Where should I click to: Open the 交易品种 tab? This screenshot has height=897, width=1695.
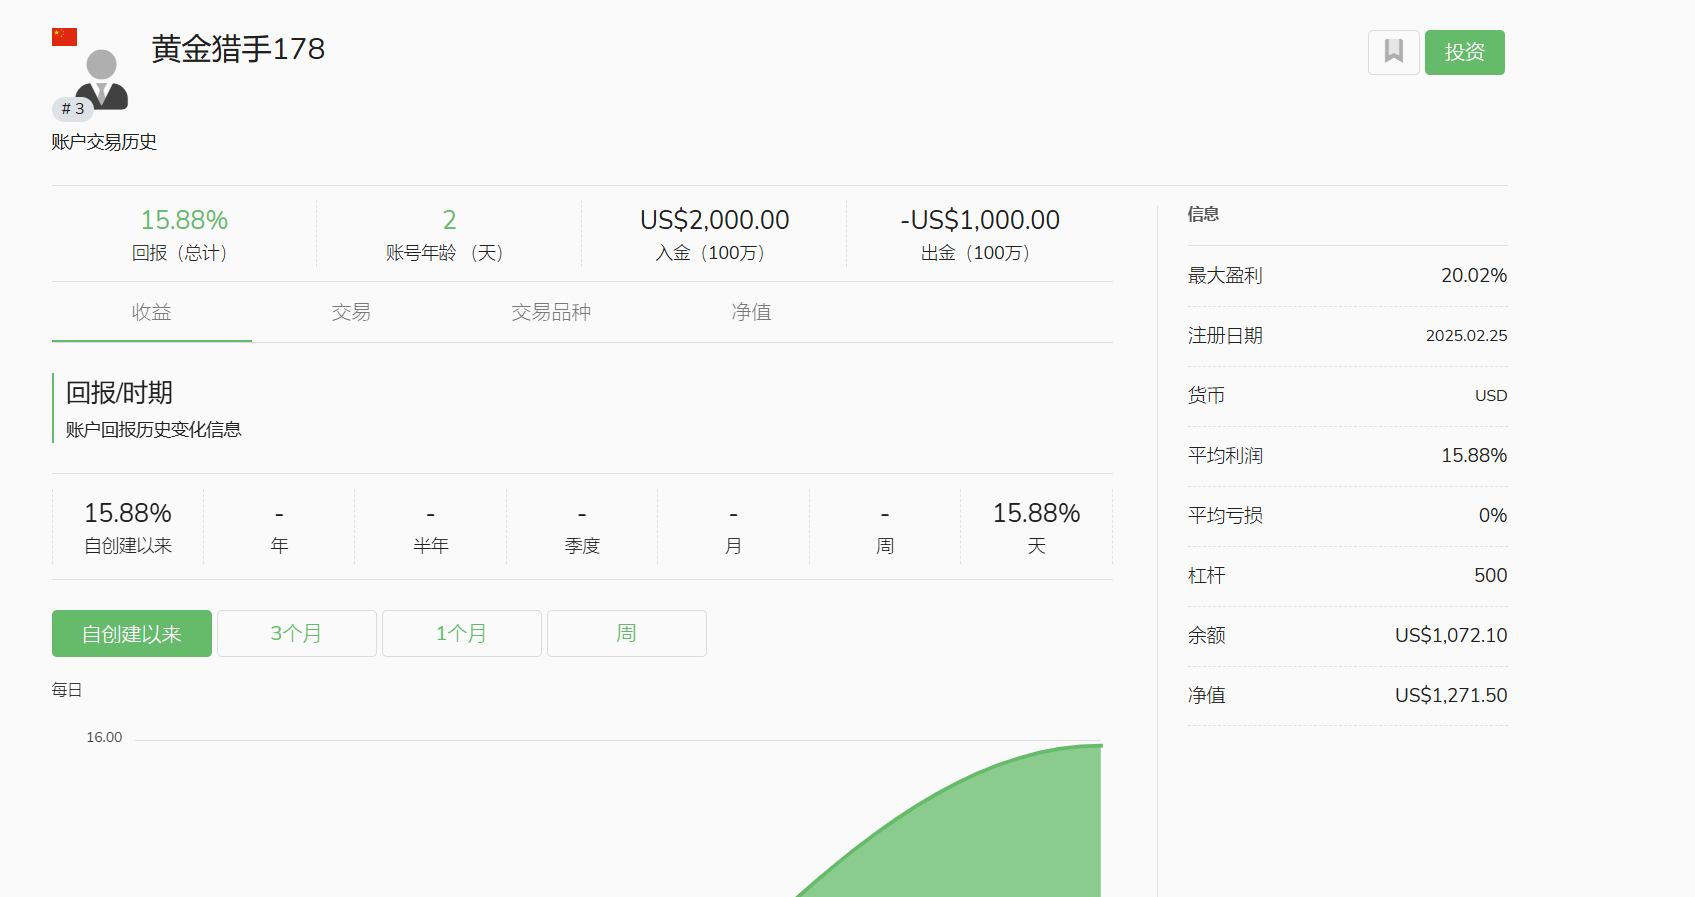tap(551, 312)
